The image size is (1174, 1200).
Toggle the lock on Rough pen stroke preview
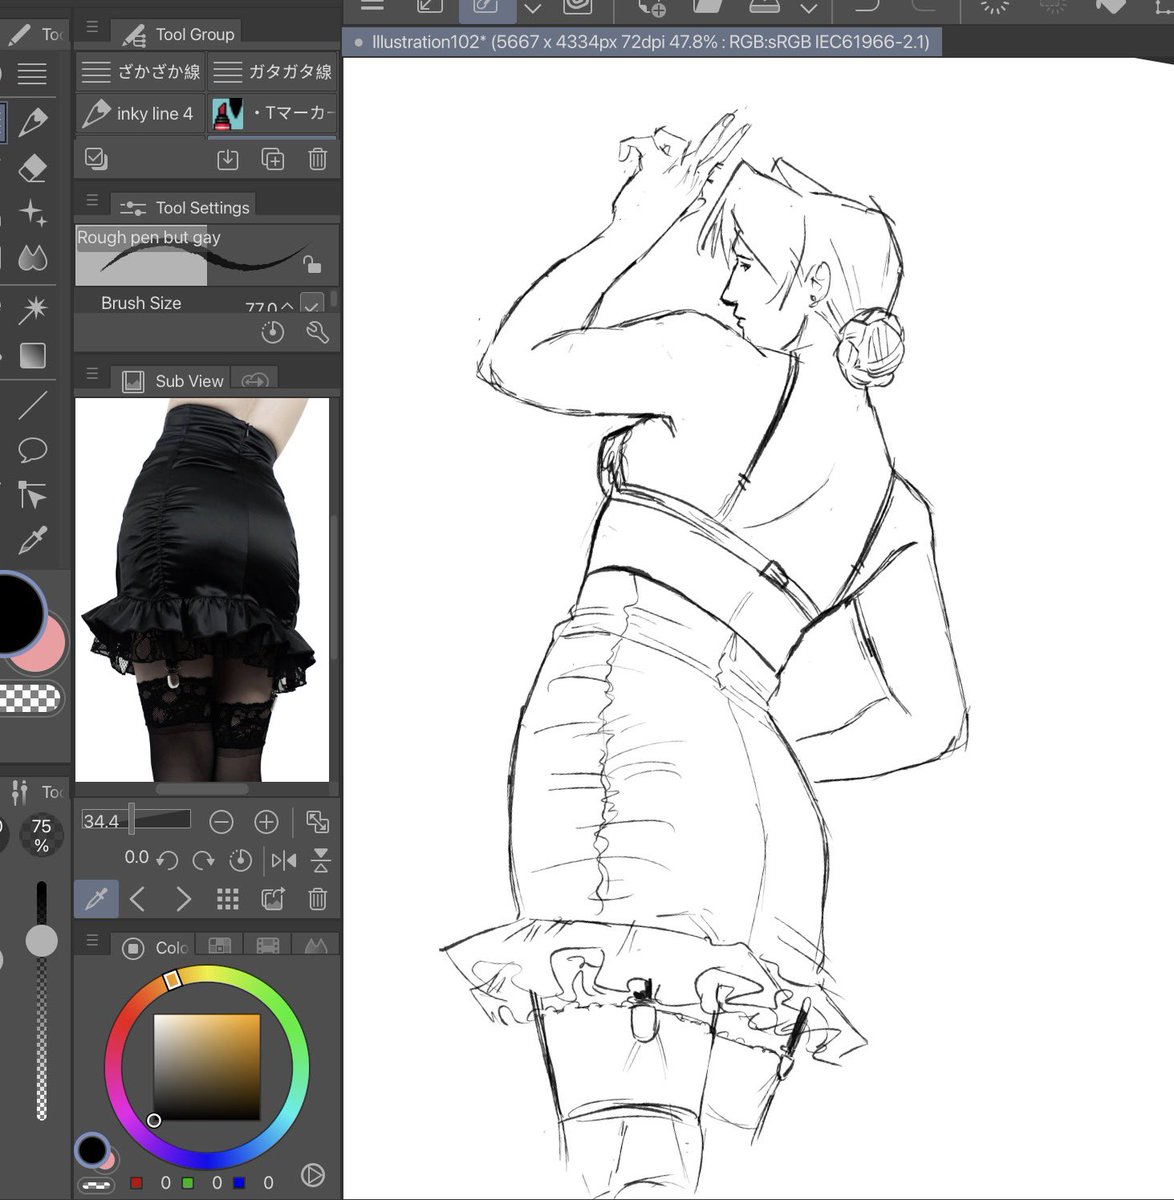(x=312, y=264)
